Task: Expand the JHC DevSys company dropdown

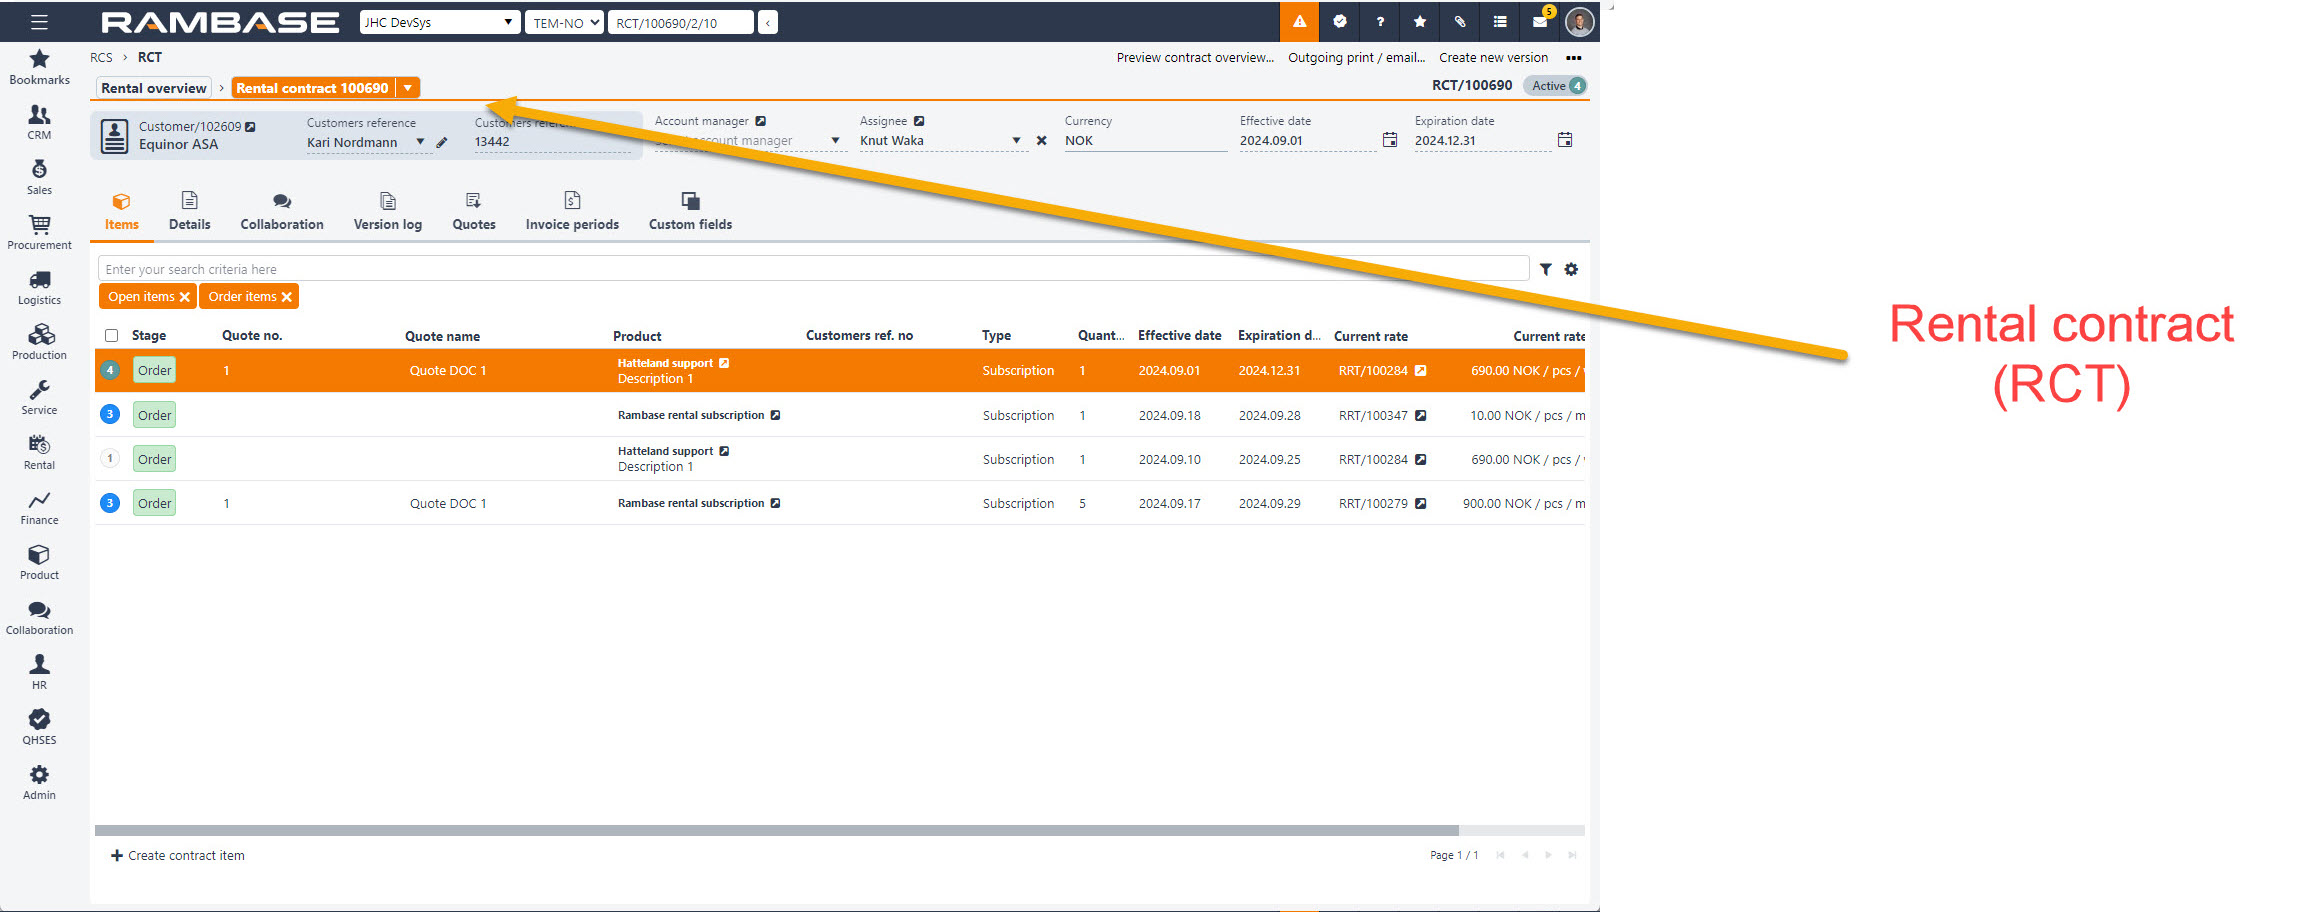Action: pyautogui.click(x=508, y=22)
